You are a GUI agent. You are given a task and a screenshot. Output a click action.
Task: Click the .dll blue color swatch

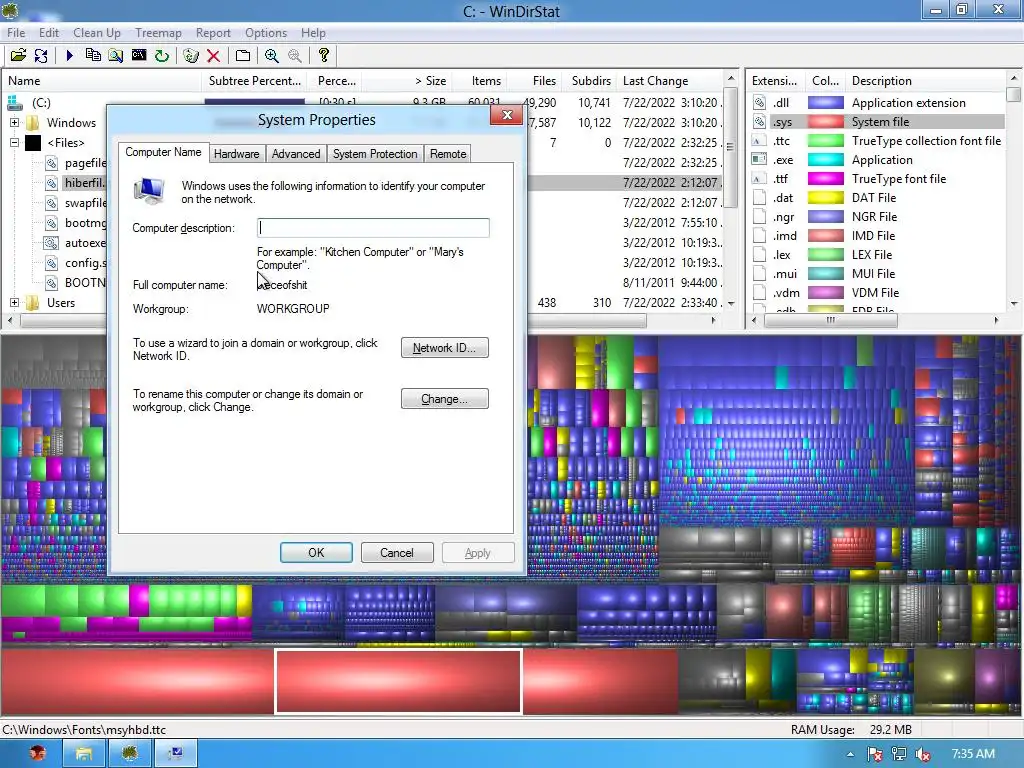pos(825,103)
